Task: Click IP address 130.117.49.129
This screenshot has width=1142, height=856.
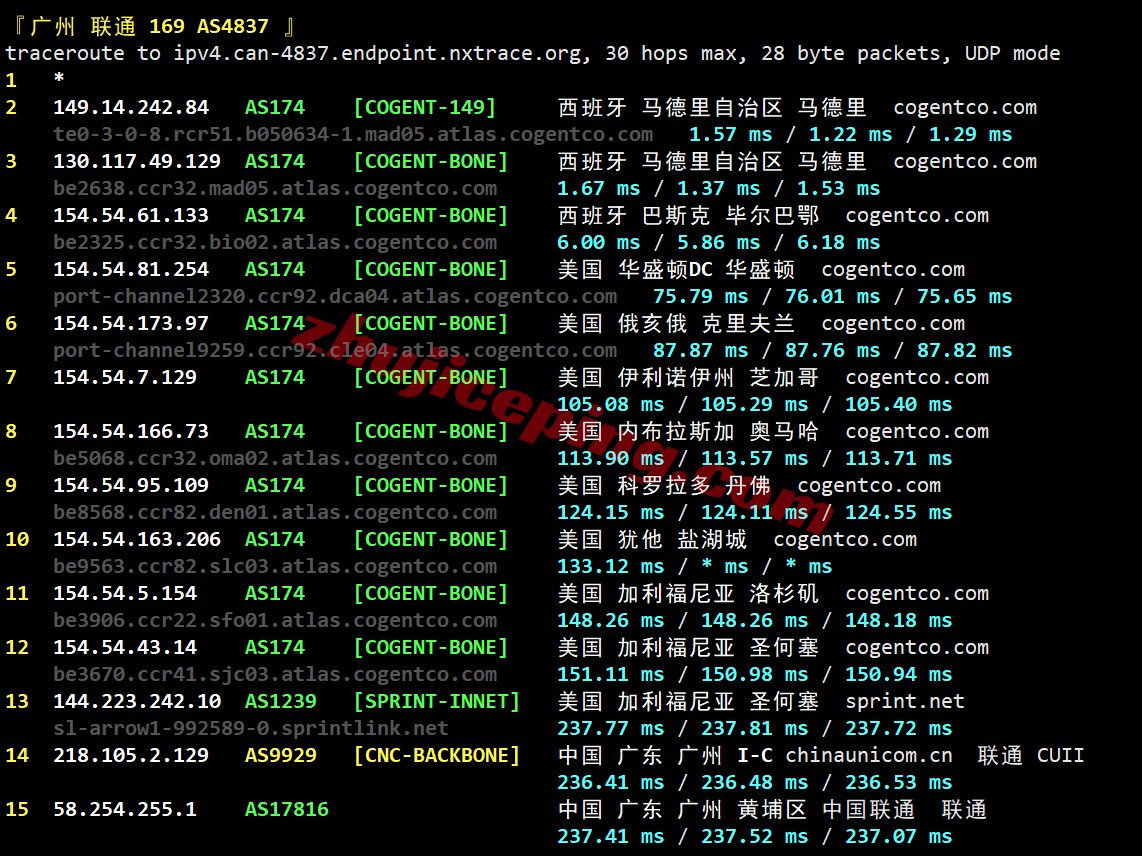Action: click(x=137, y=162)
